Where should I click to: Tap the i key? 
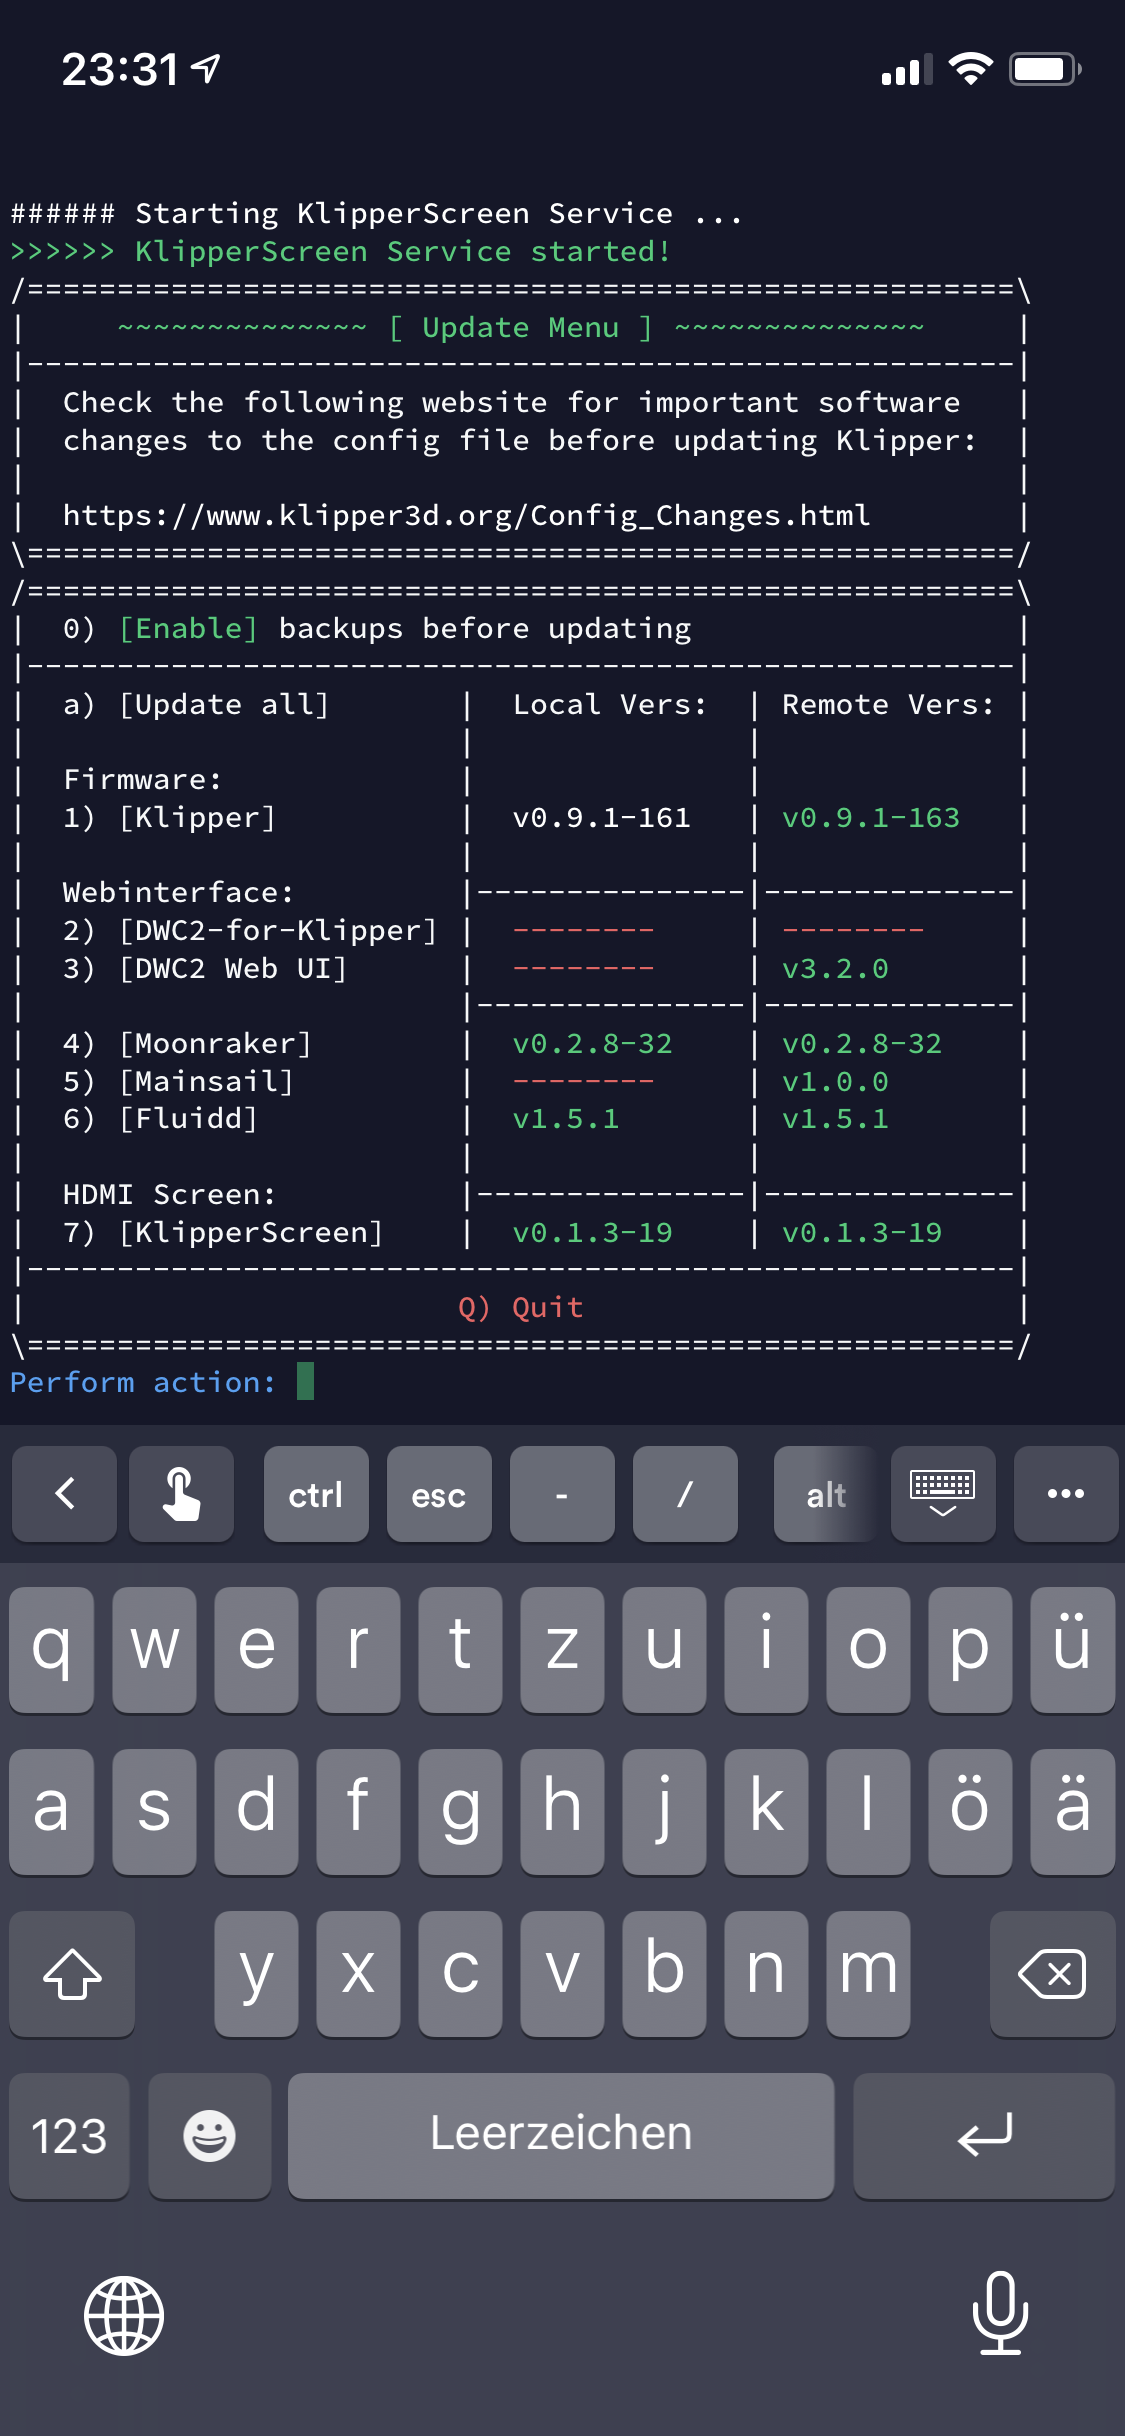pos(766,1650)
